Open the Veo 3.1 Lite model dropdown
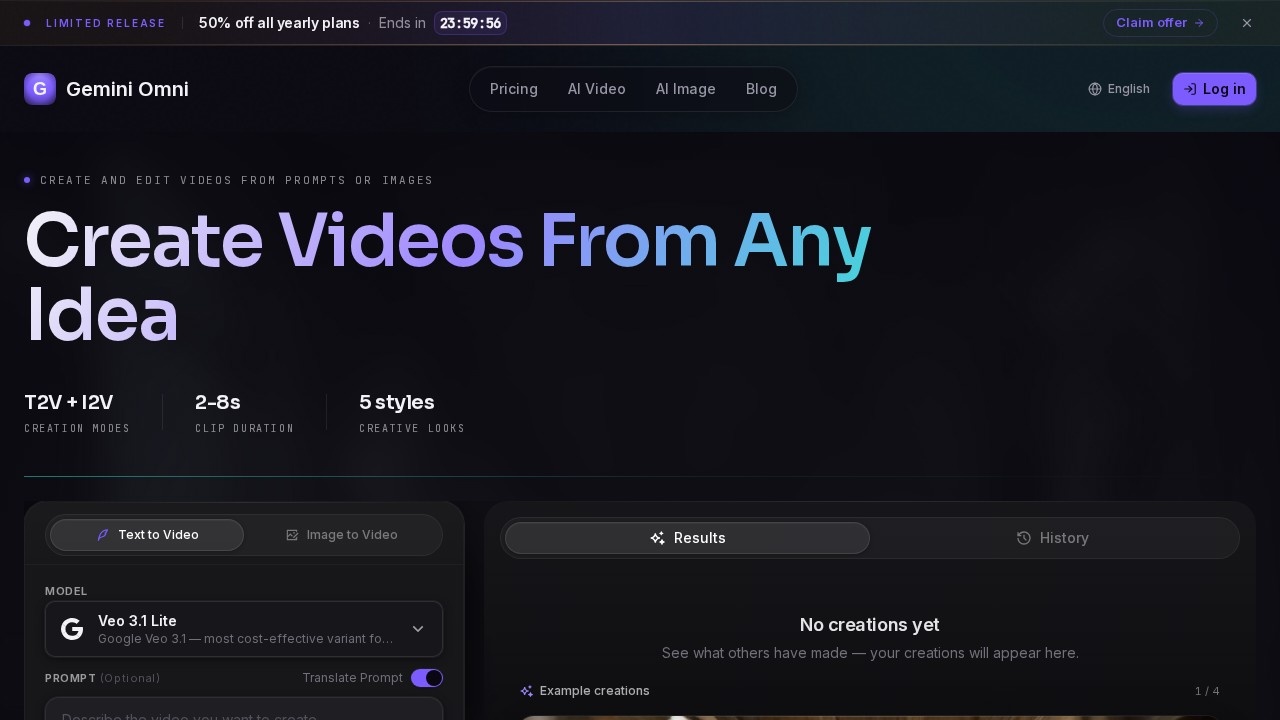 [244, 629]
